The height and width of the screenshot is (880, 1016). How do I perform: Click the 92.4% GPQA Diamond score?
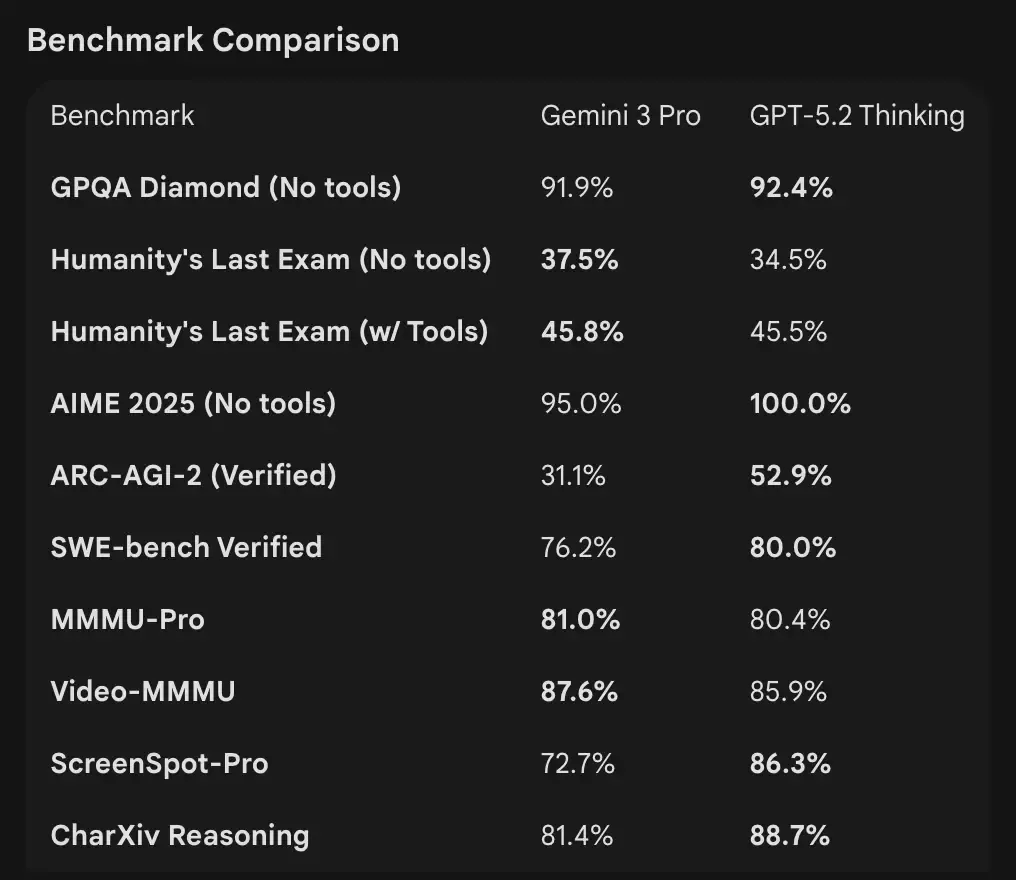click(x=791, y=188)
